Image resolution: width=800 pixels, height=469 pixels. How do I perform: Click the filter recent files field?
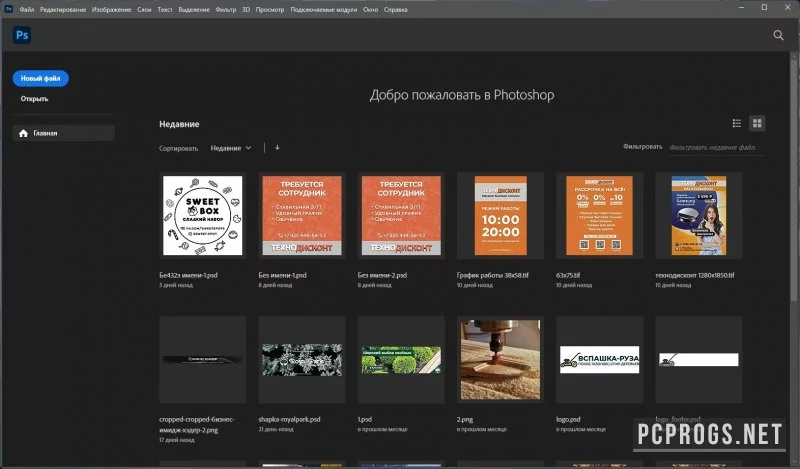[716, 147]
